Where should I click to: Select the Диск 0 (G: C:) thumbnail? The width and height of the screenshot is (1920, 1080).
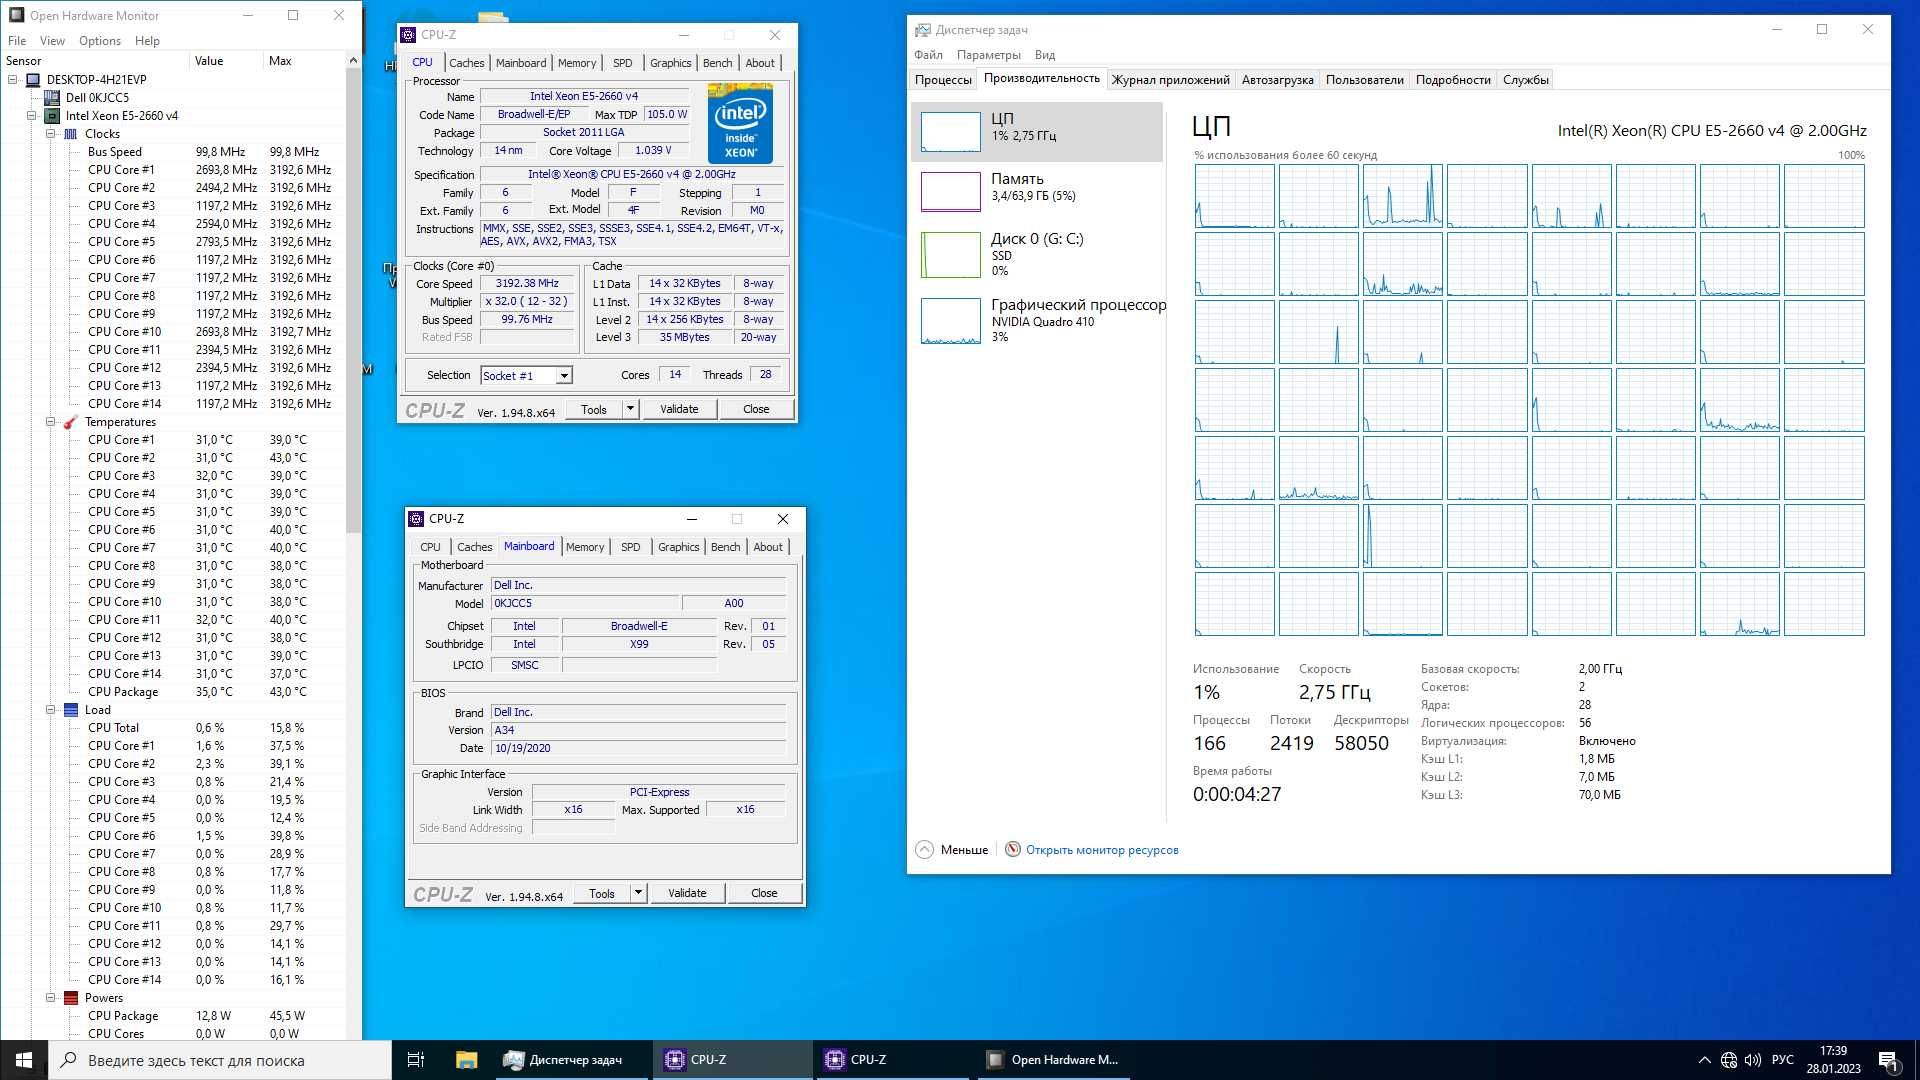(950, 254)
